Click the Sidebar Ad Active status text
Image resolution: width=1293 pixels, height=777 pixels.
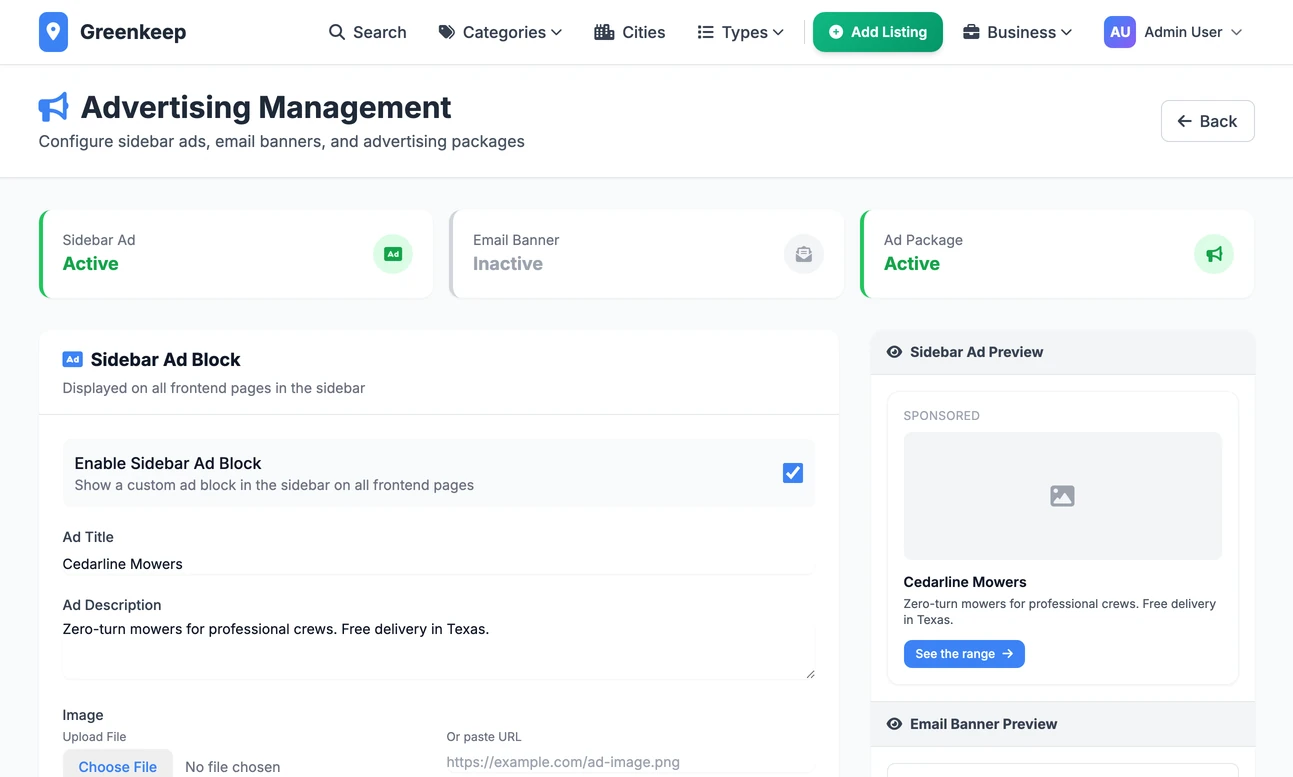click(x=91, y=264)
